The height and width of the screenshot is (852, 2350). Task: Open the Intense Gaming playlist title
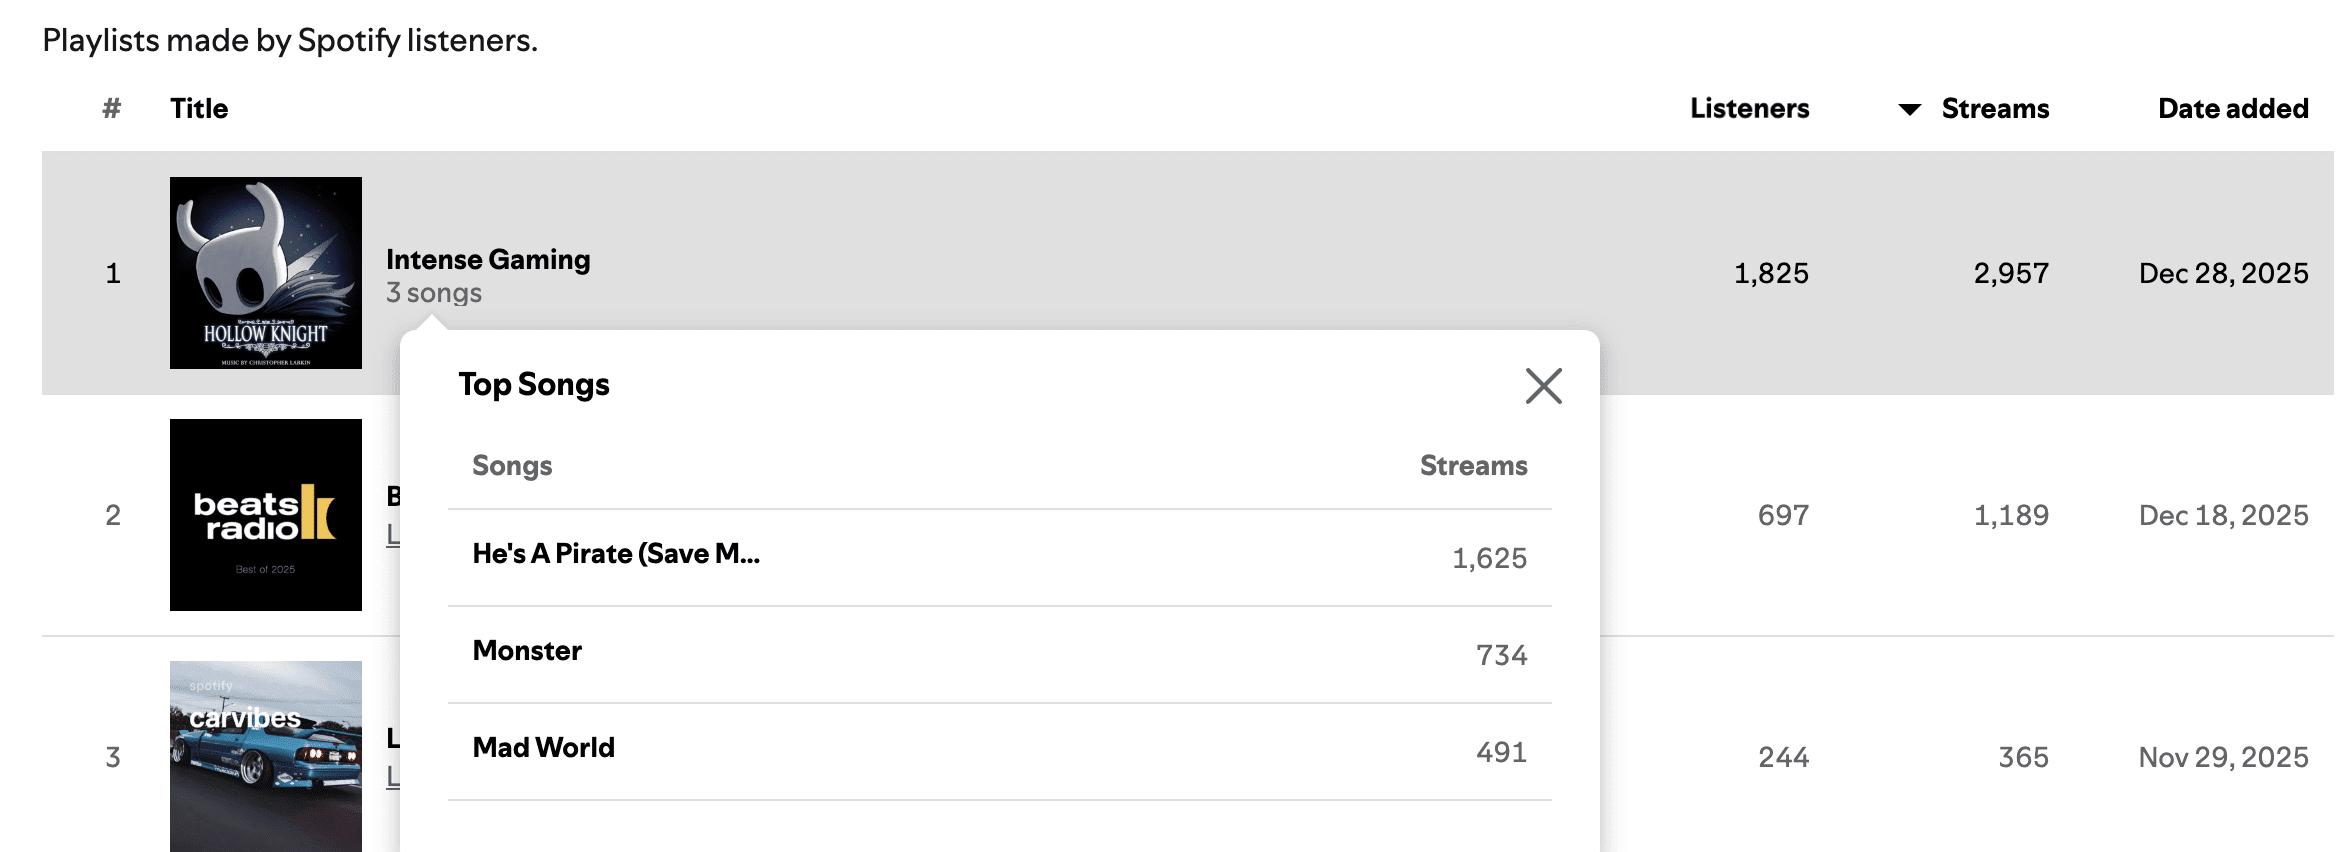pos(488,260)
